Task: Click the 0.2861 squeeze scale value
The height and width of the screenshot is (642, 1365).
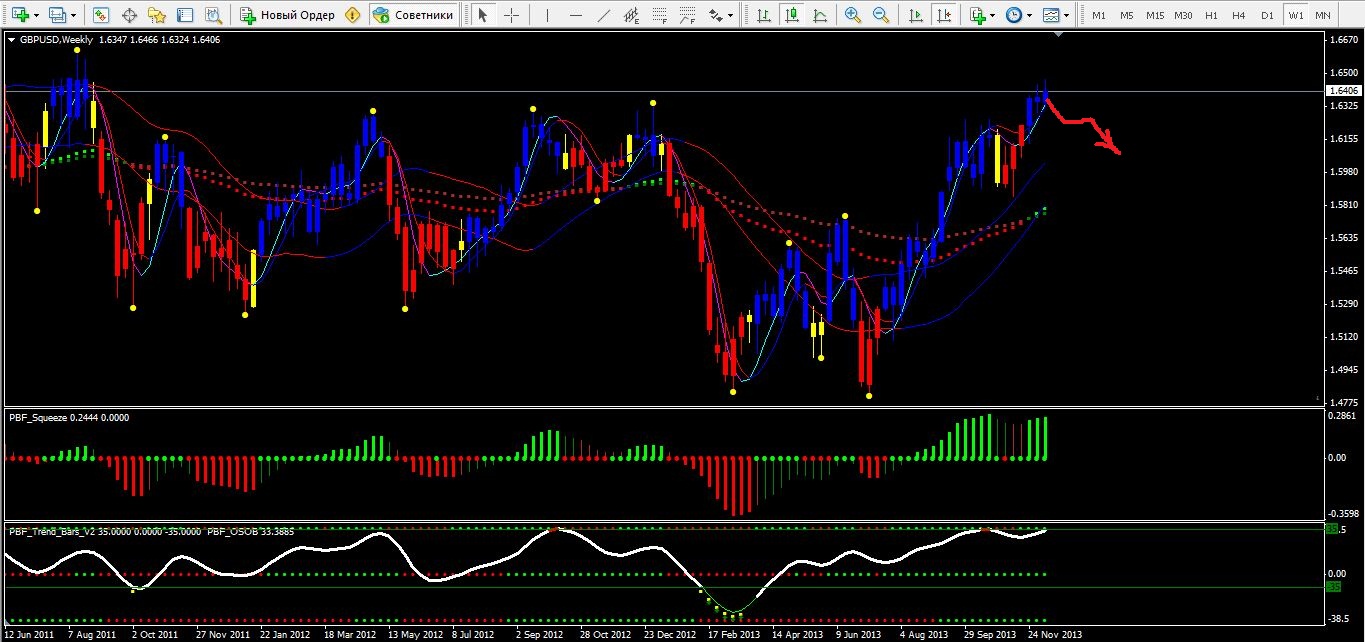Action: (x=1340, y=414)
